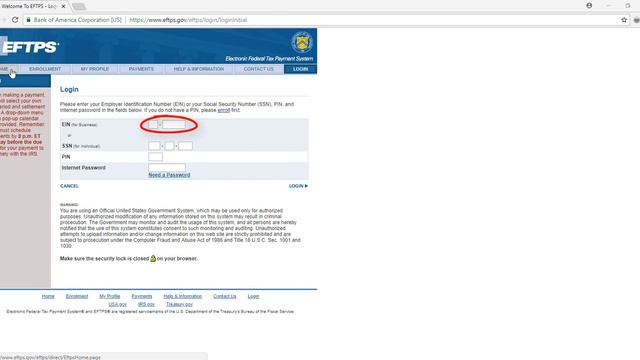Viewport: 640px width, 360px height.
Task: Visit the IRS.gov footer link
Action: click(146, 304)
